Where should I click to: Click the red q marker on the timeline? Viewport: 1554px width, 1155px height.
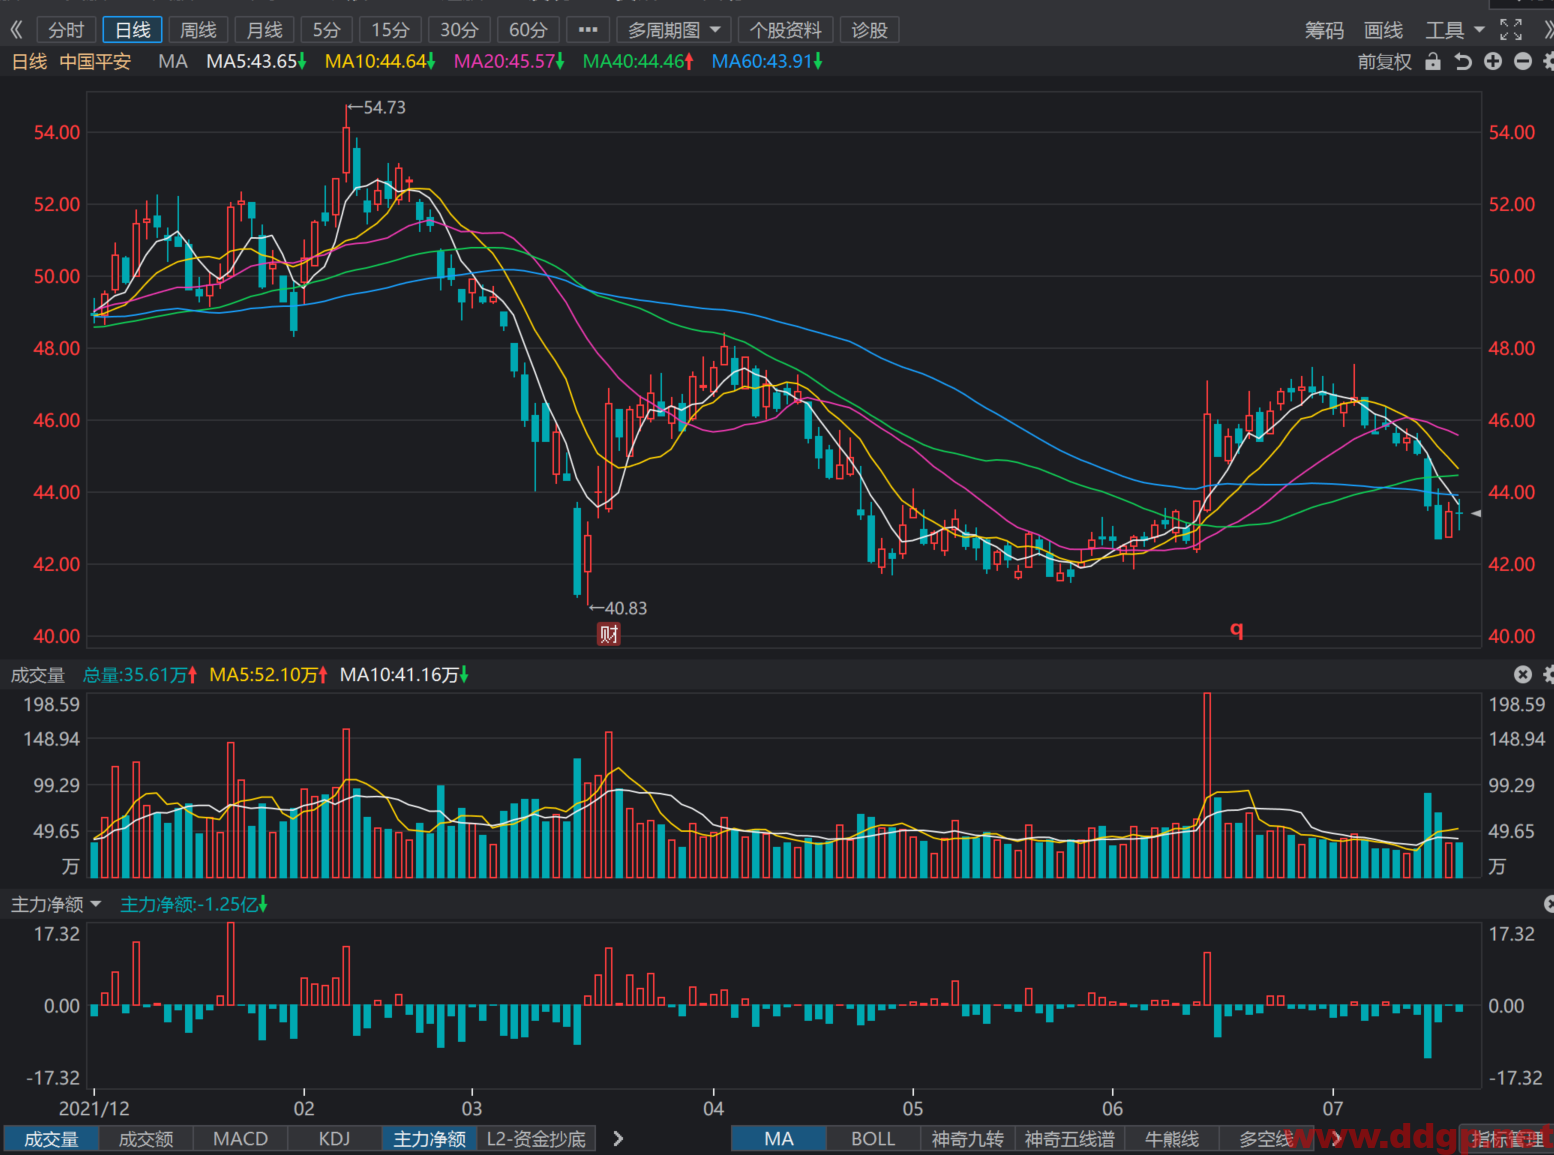coord(1237,629)
